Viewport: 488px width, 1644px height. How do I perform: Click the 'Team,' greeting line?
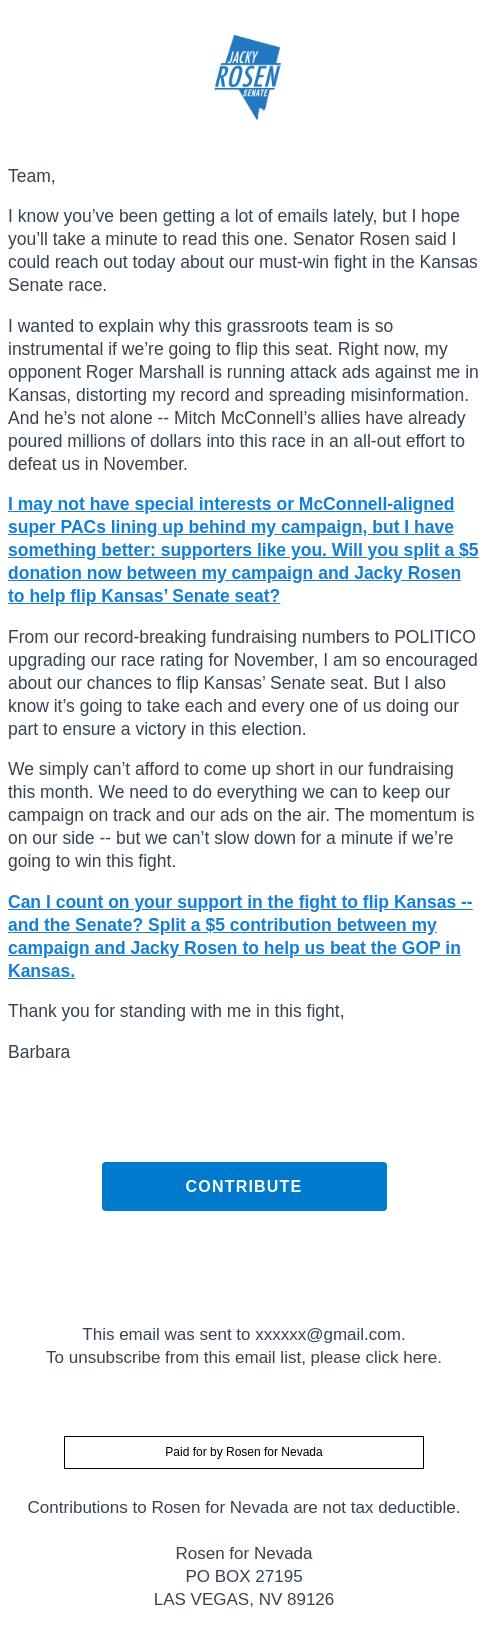click(x=32, y=176)
